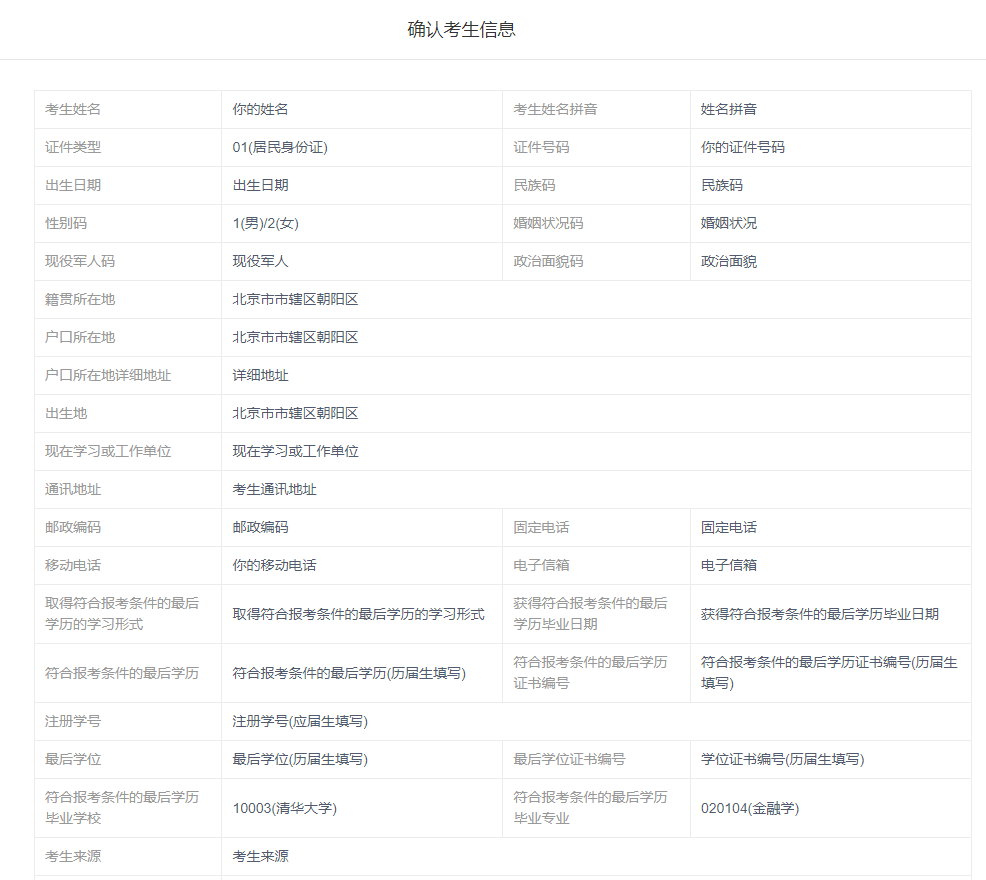
Task: Click the 户口所在地 label cell
Action: point(128,337)
